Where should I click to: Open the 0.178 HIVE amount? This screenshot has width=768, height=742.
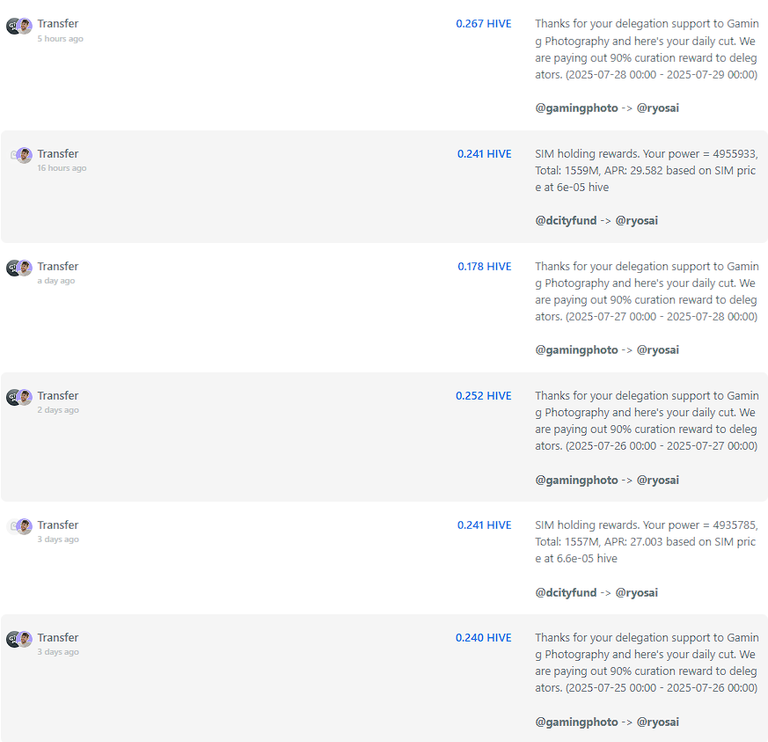484,266
